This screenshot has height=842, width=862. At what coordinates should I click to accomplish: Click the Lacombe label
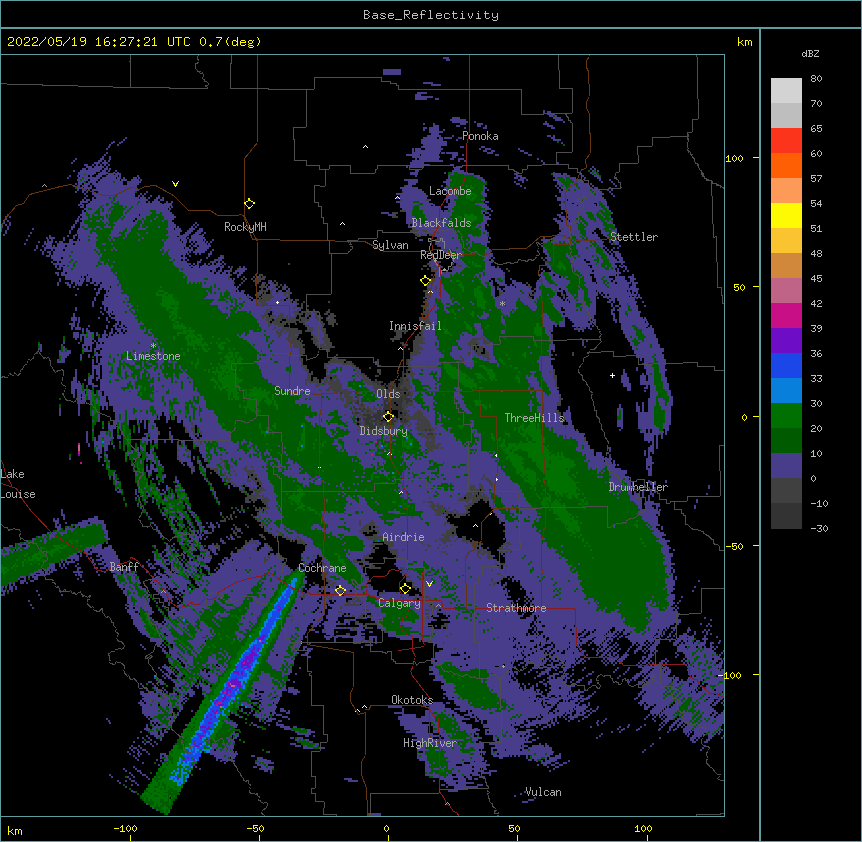(450, 191)
